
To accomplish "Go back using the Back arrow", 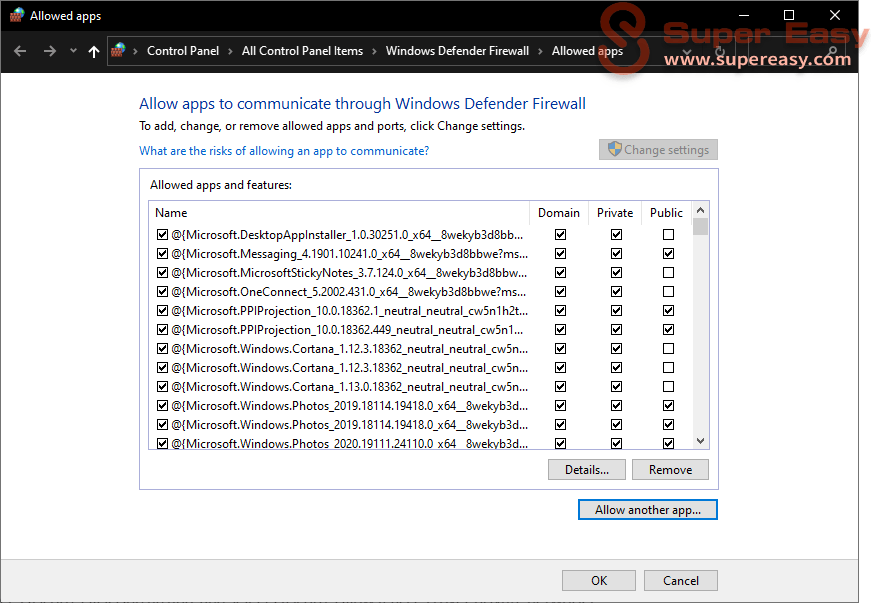I will [x=20, y=51].
